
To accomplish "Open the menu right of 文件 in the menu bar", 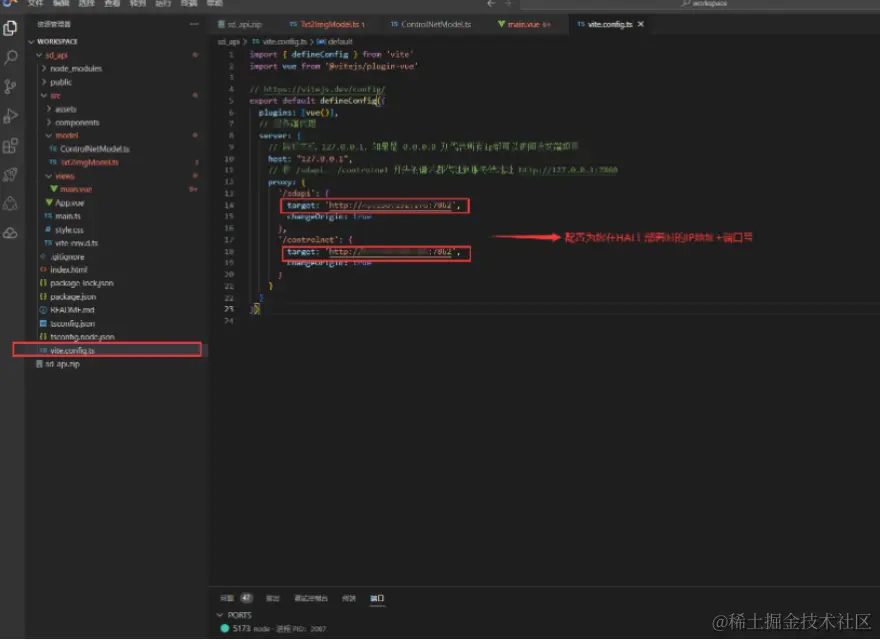I will click(61, 3).
